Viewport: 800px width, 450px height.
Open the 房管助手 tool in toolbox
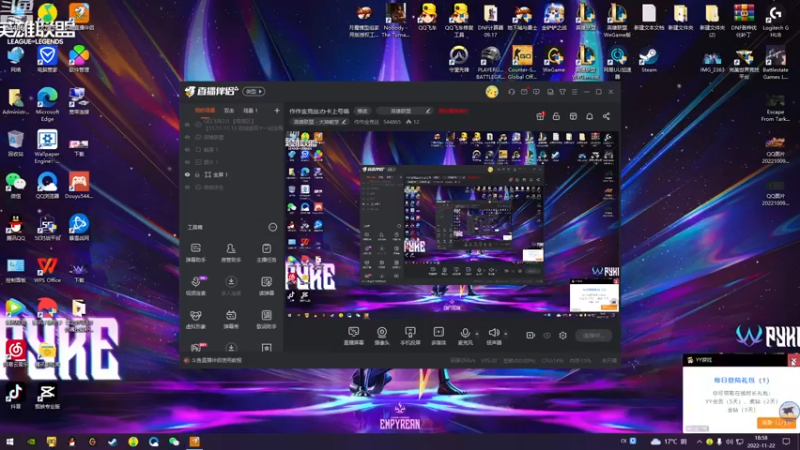pos(231,253)
